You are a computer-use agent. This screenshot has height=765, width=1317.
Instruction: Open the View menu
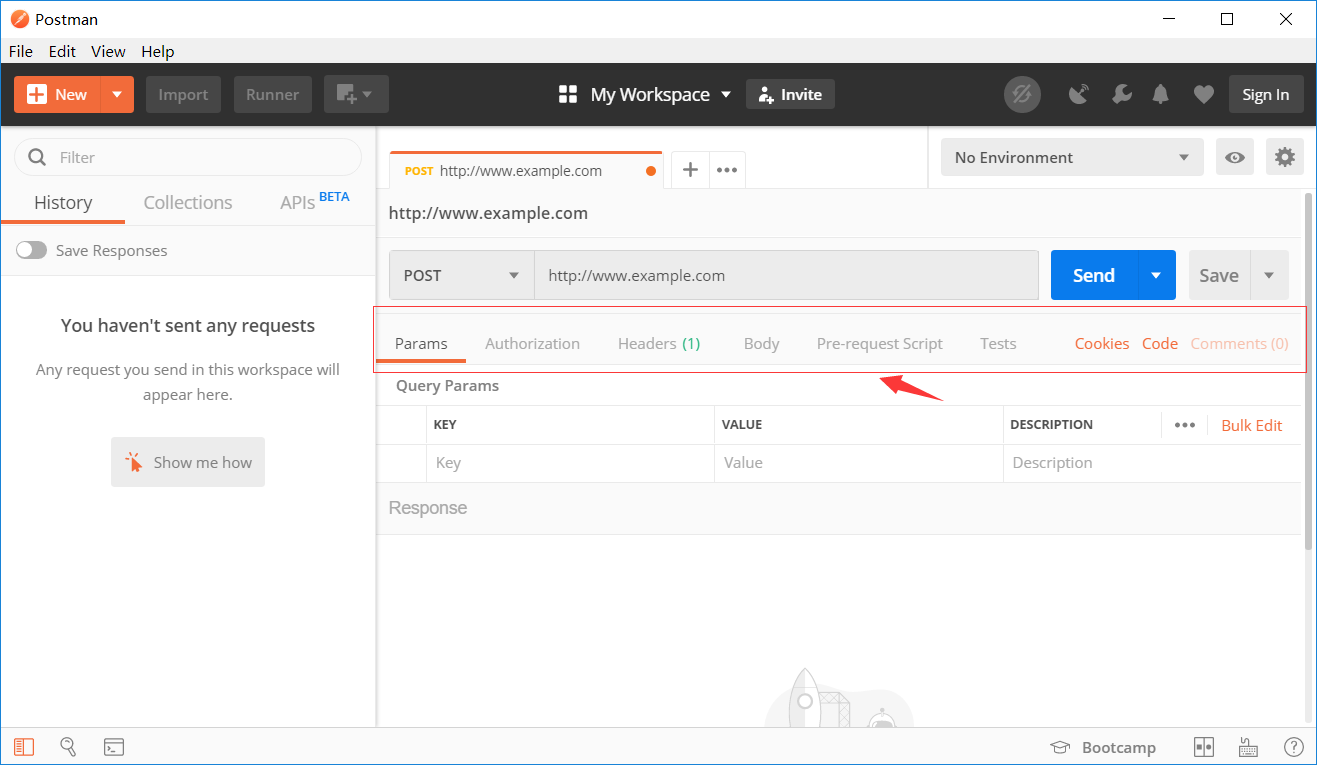point(108,51)
